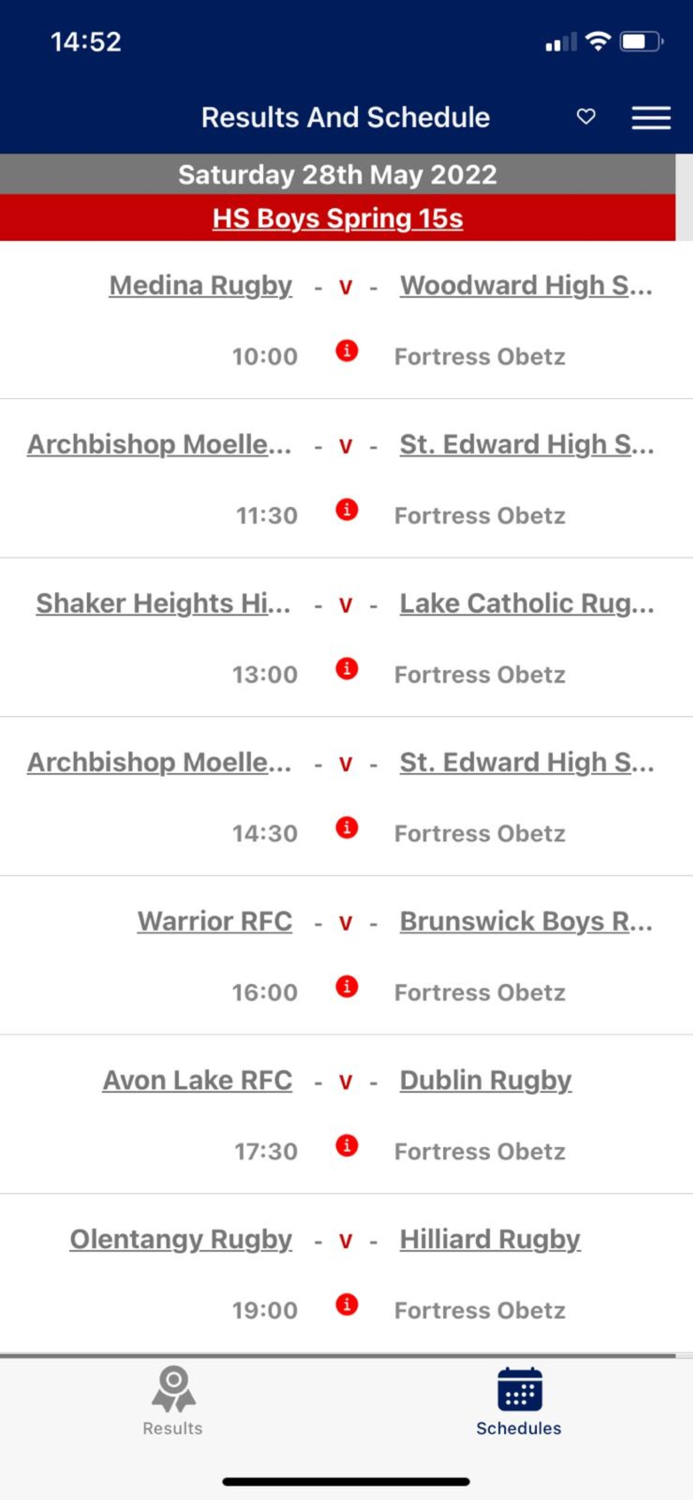
Task: Tap the heart favorite icon
Action: click(586, 117)
